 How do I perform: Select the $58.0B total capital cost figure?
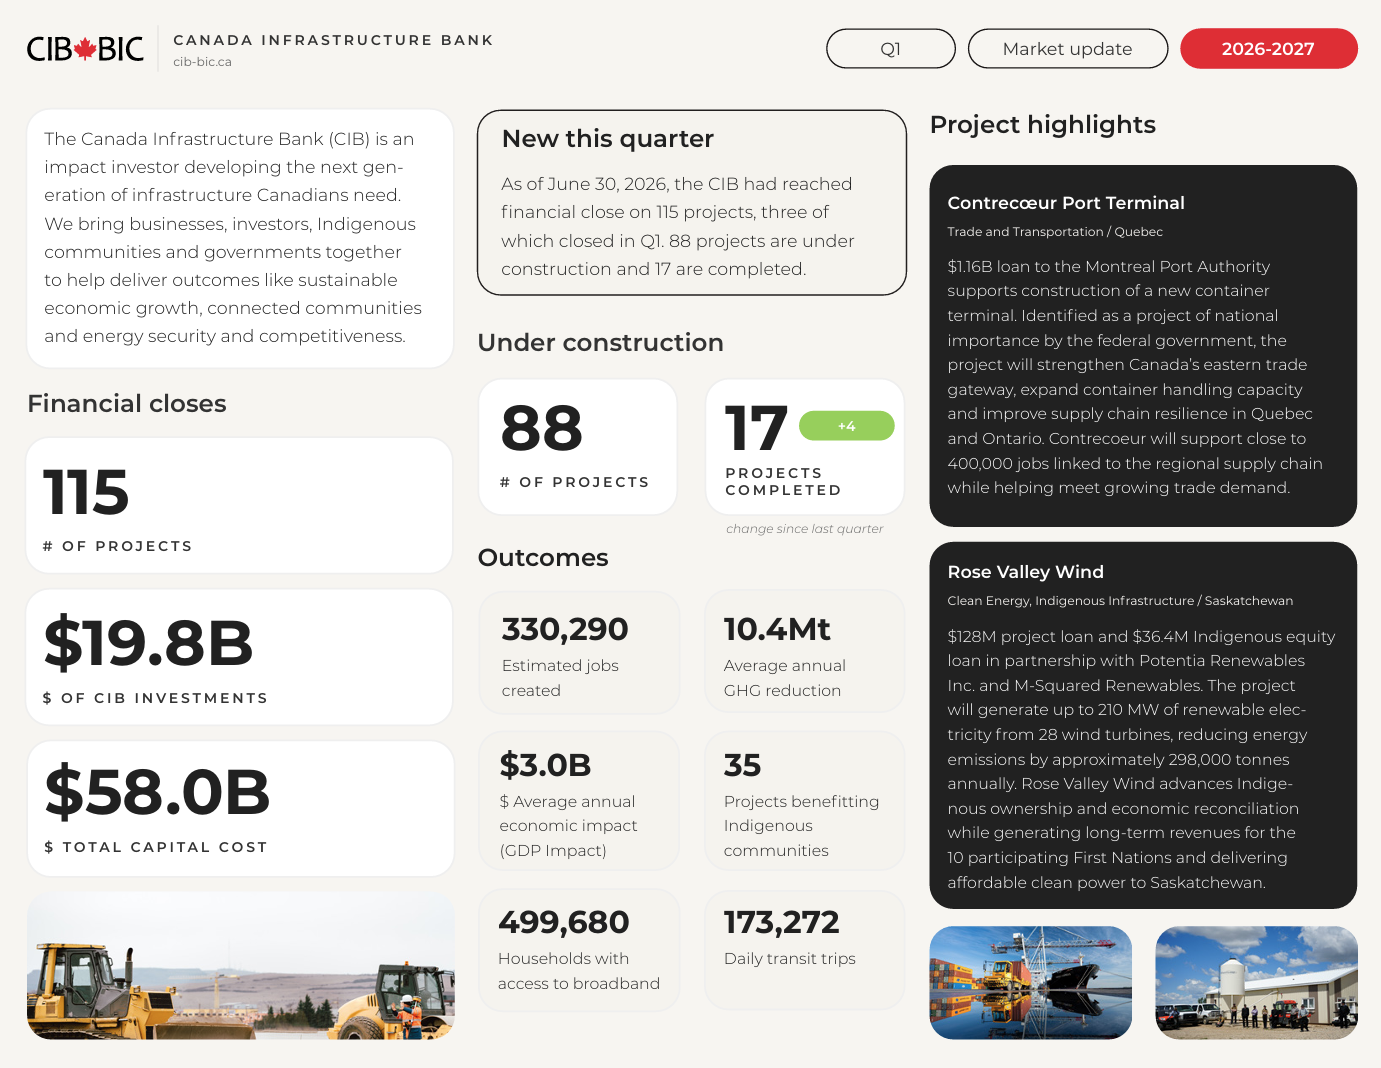(x=157, y=792)
